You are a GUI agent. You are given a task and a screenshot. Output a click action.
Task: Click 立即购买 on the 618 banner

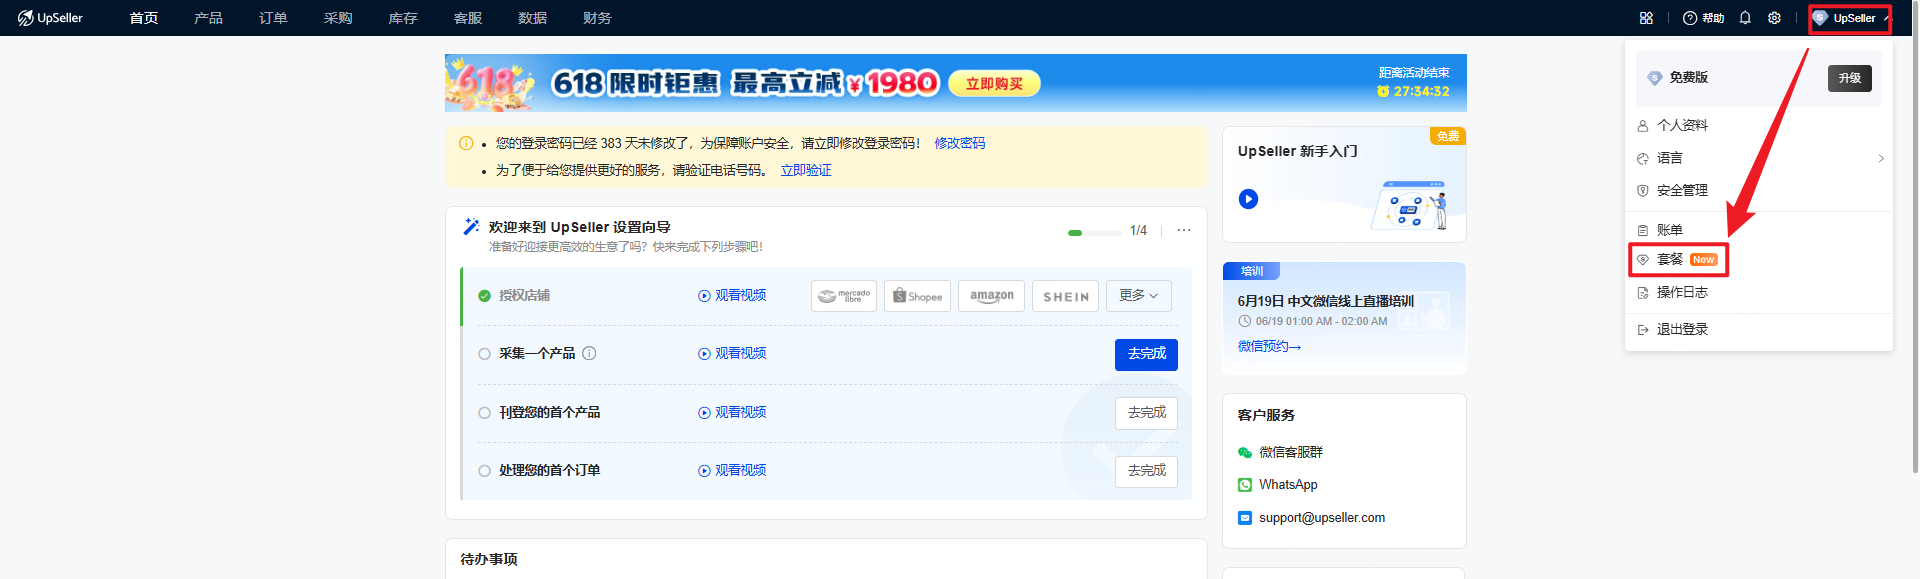(994, 84)
